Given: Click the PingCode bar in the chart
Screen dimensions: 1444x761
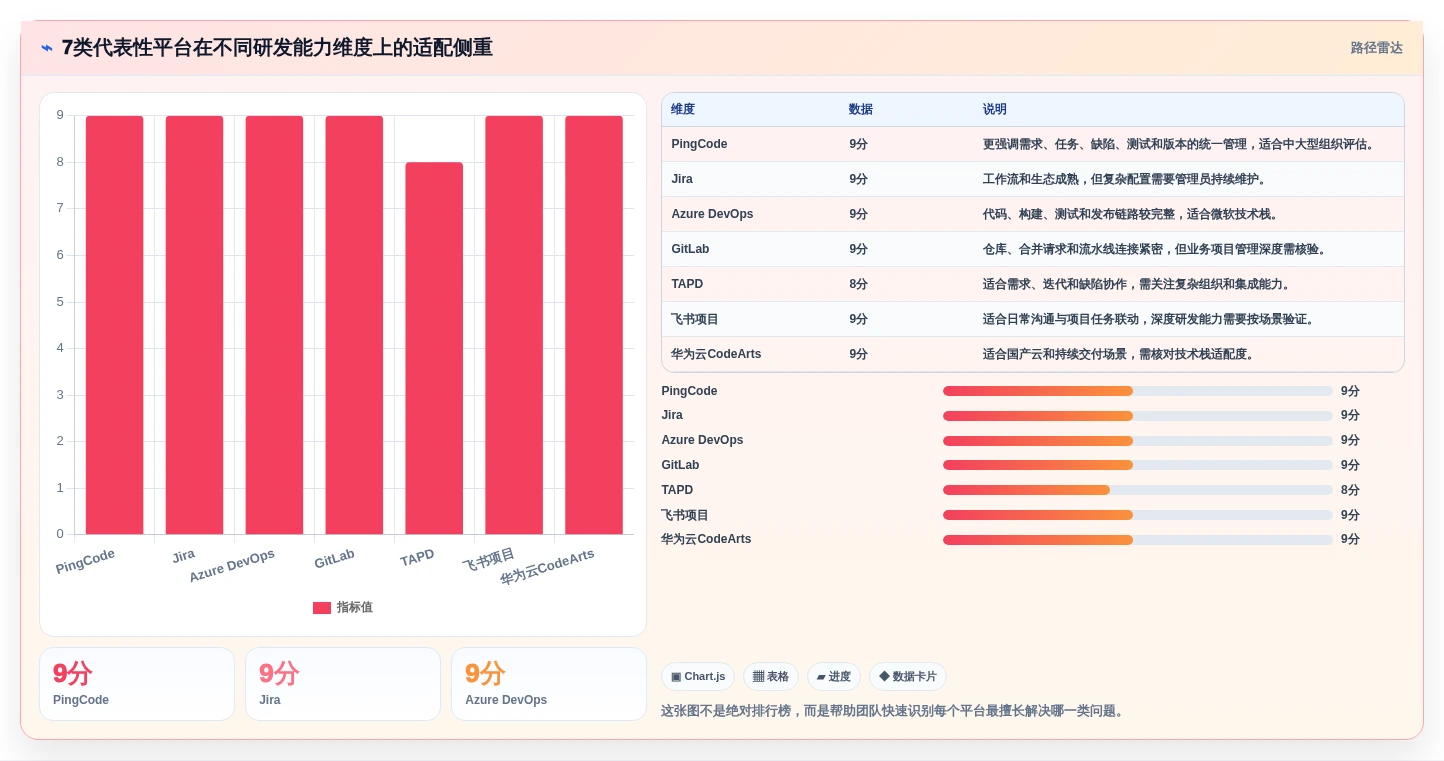Looking at the screenshot, I should click(x=114, y=325).
